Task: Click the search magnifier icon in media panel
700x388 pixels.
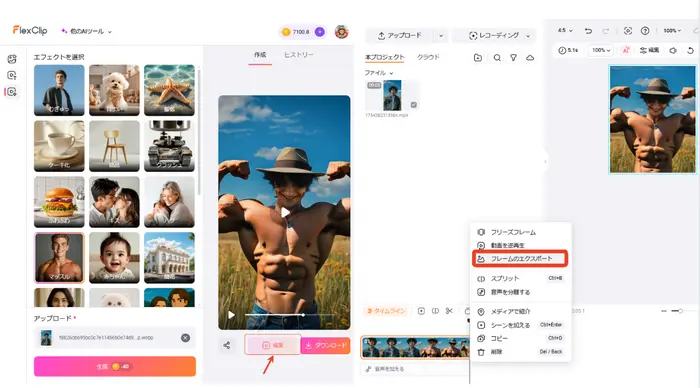Action: [497, 58]
